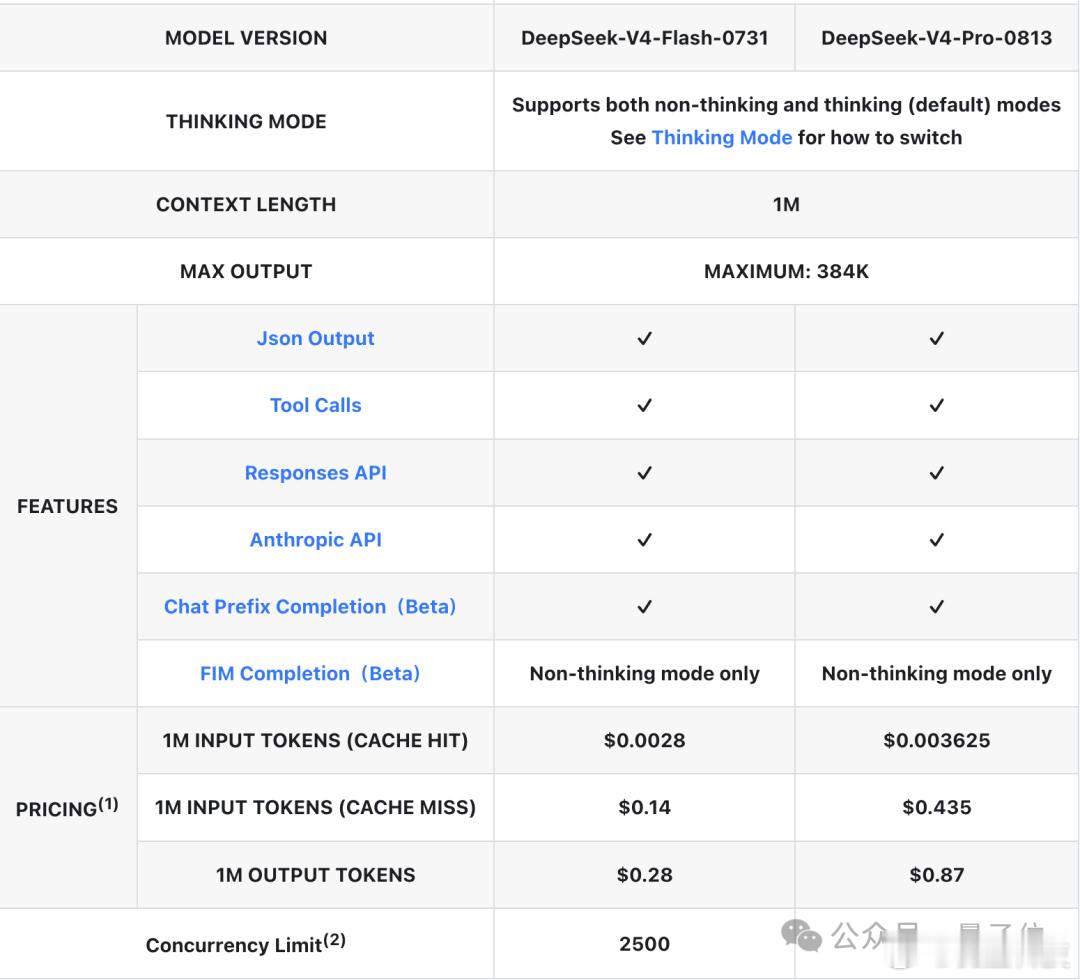
Task: Click Anthropic API checkmark for Pro model
Action: point(937,539)
